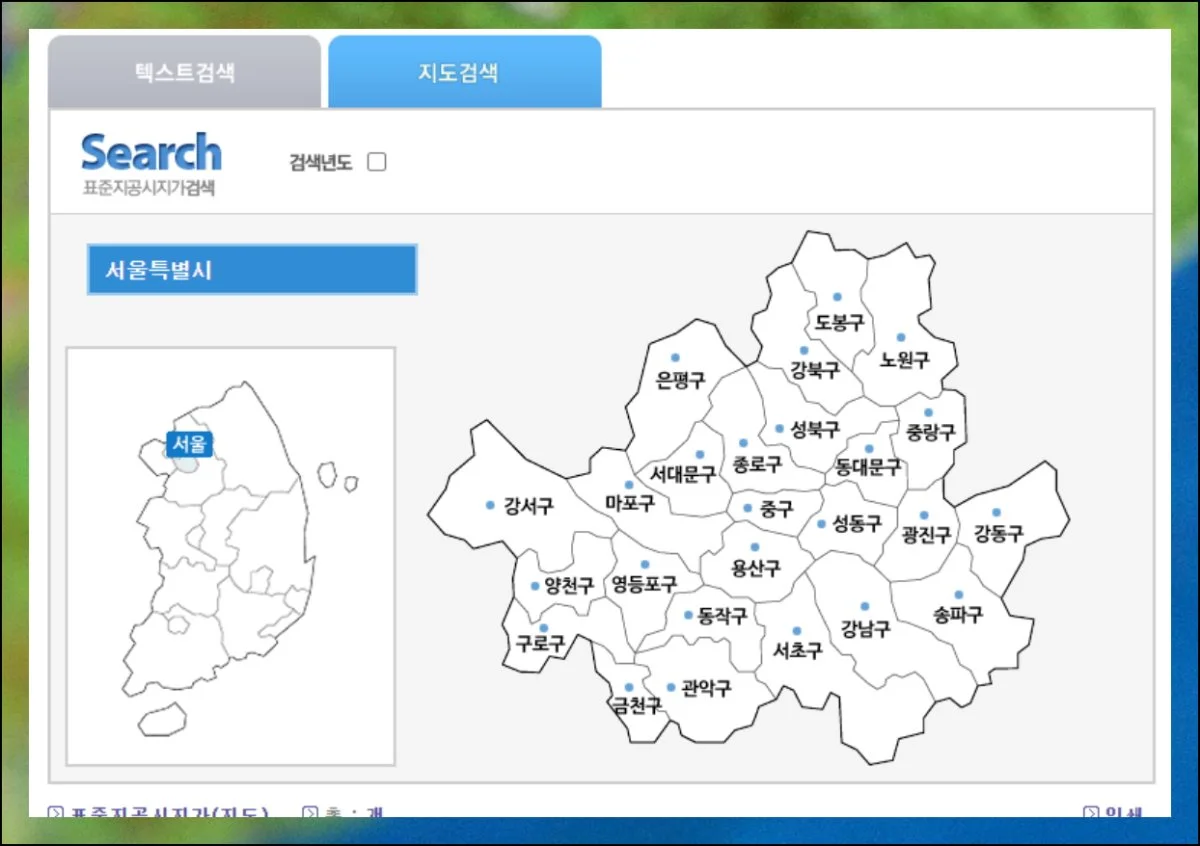Choose 서초구 label on Seoul map

pyautogui.click(x=797, y=651)
